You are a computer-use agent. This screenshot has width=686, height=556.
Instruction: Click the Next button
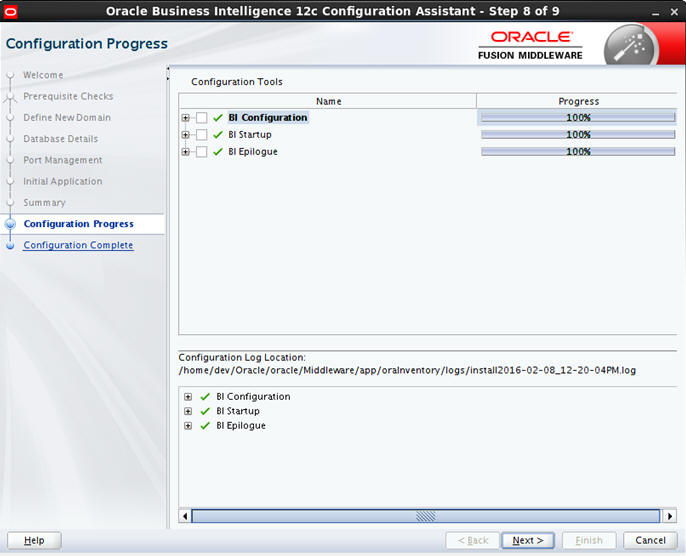(528, 541)
